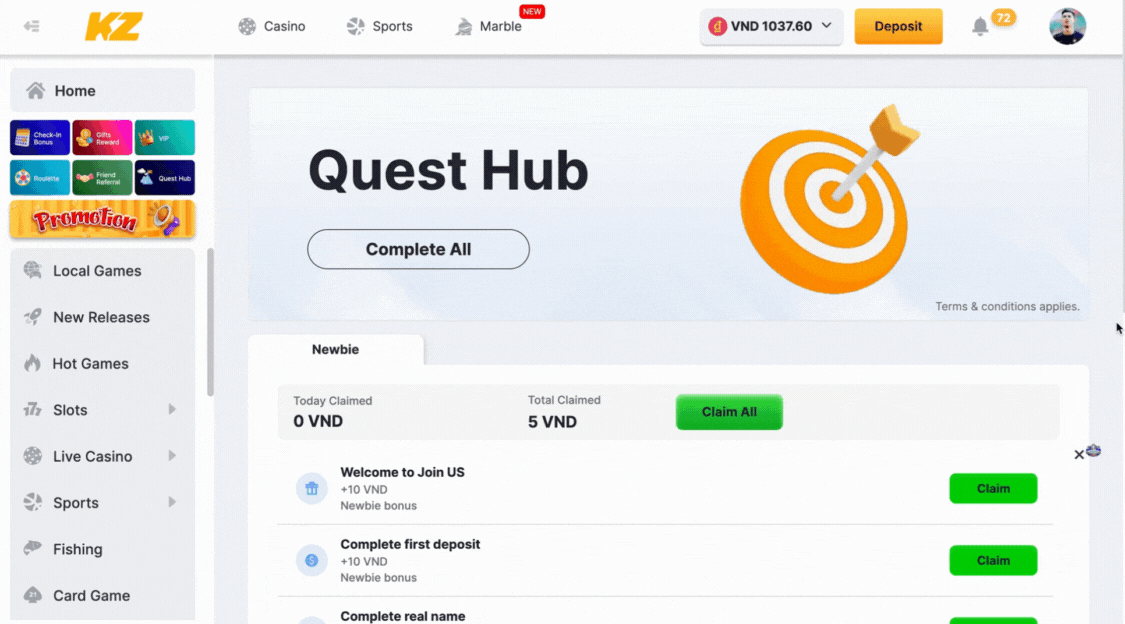Open the Quest Hub sidebar tile

click(x=164, y=178)
